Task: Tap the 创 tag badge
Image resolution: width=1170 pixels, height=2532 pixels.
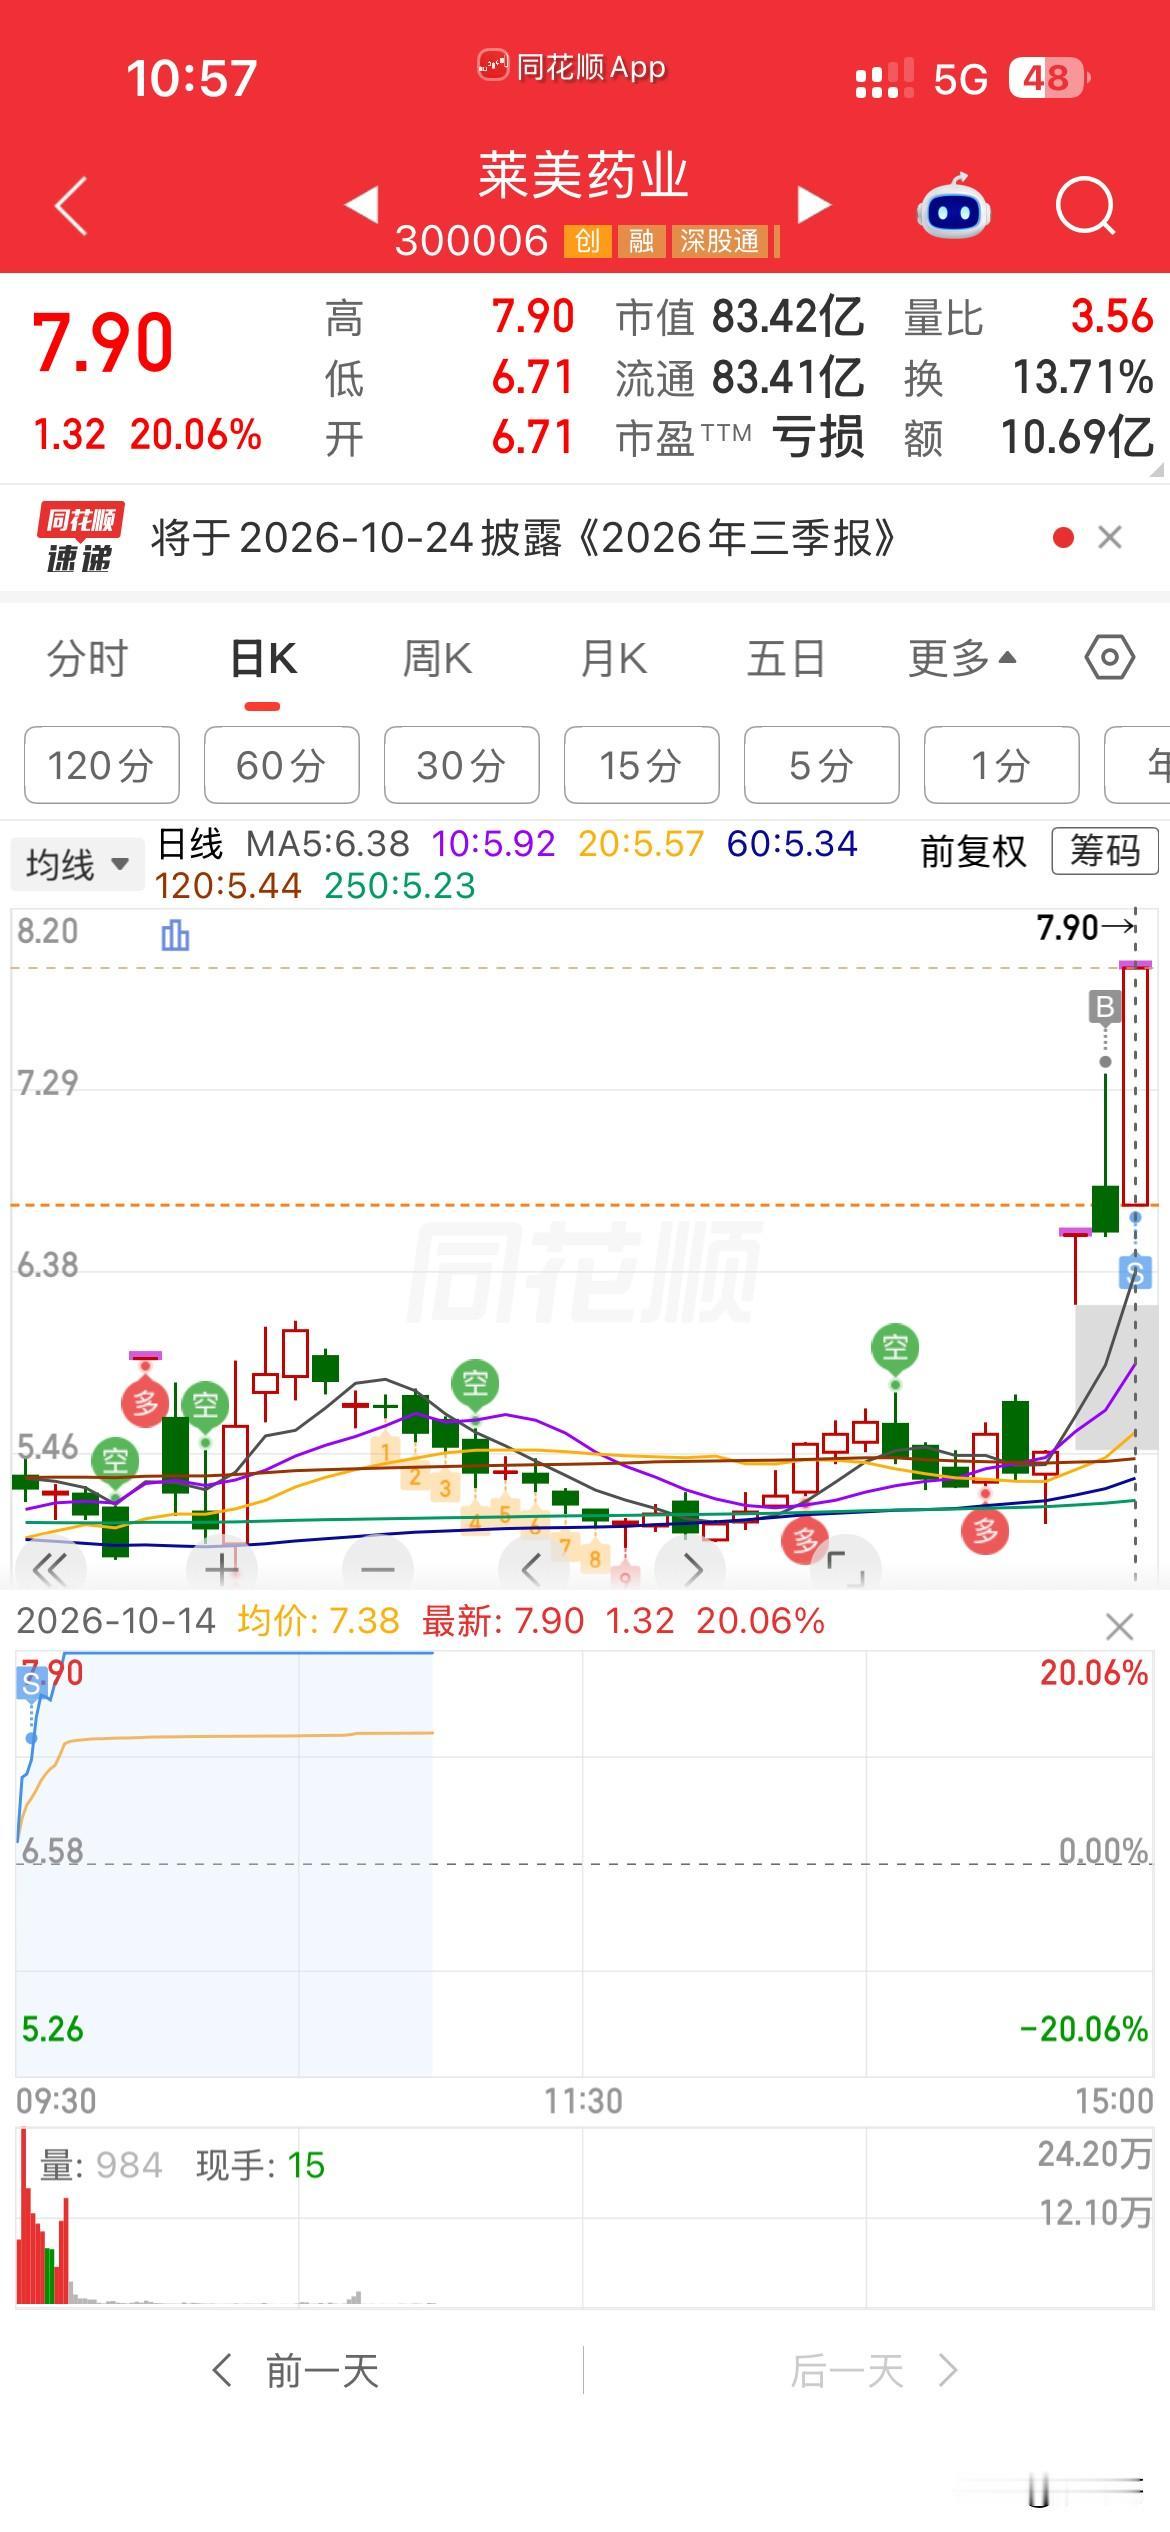Action: (588, 241)
